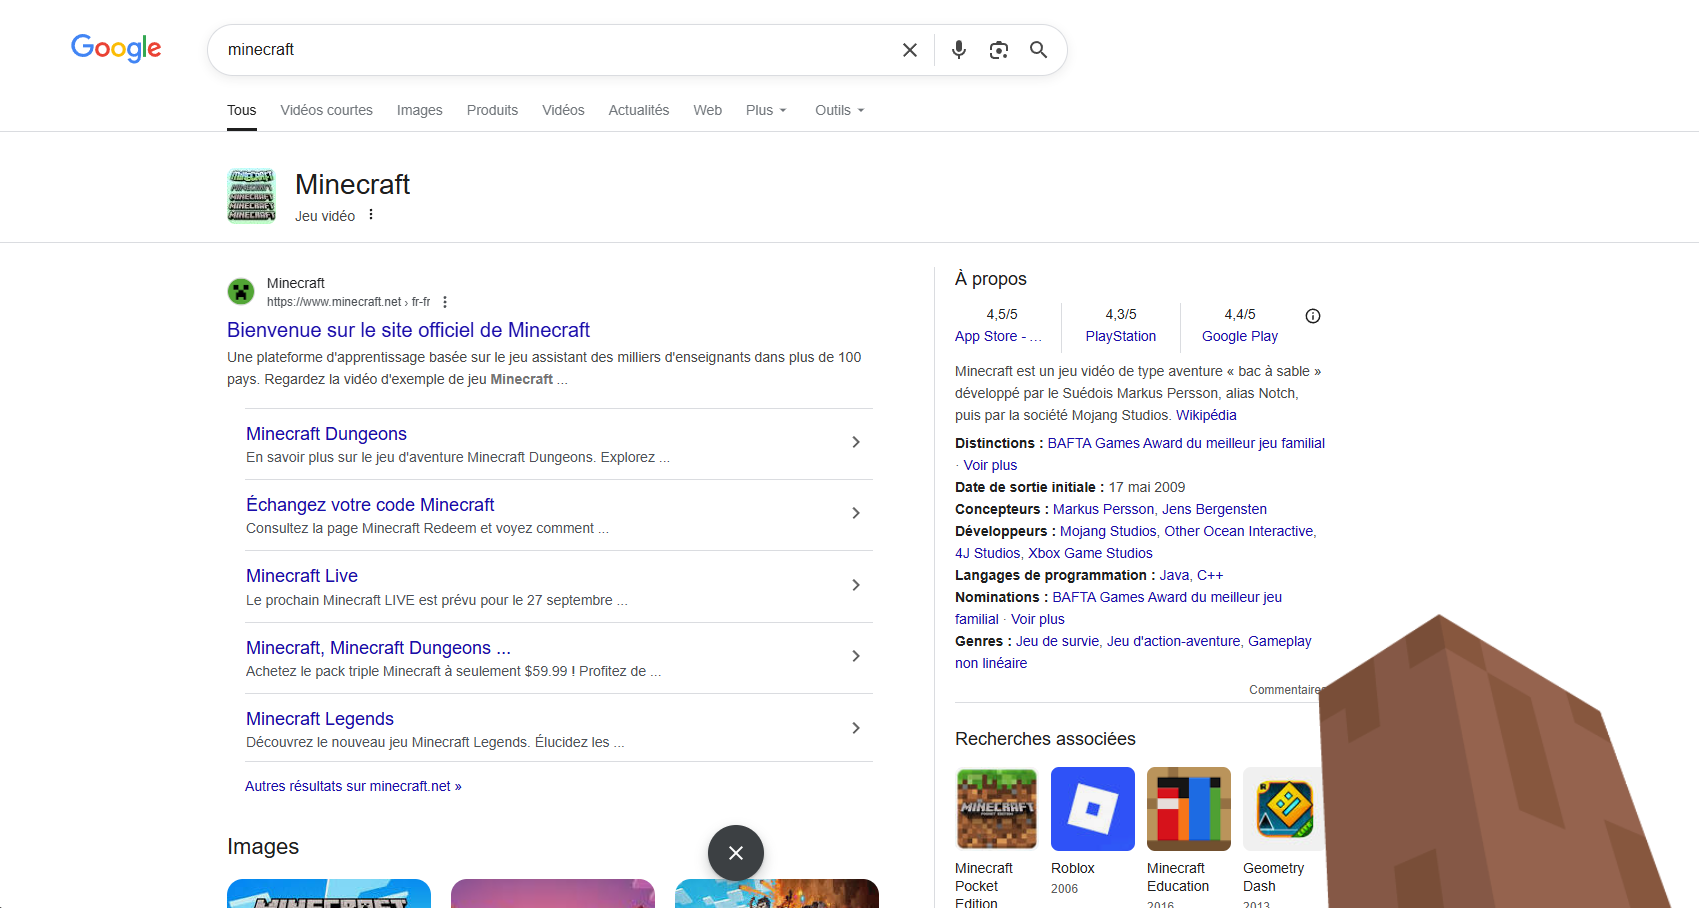This screenshot has width=1699, height=908.
Task: Expand the Plus dropdown menu
Action: [x=766, y=110]
